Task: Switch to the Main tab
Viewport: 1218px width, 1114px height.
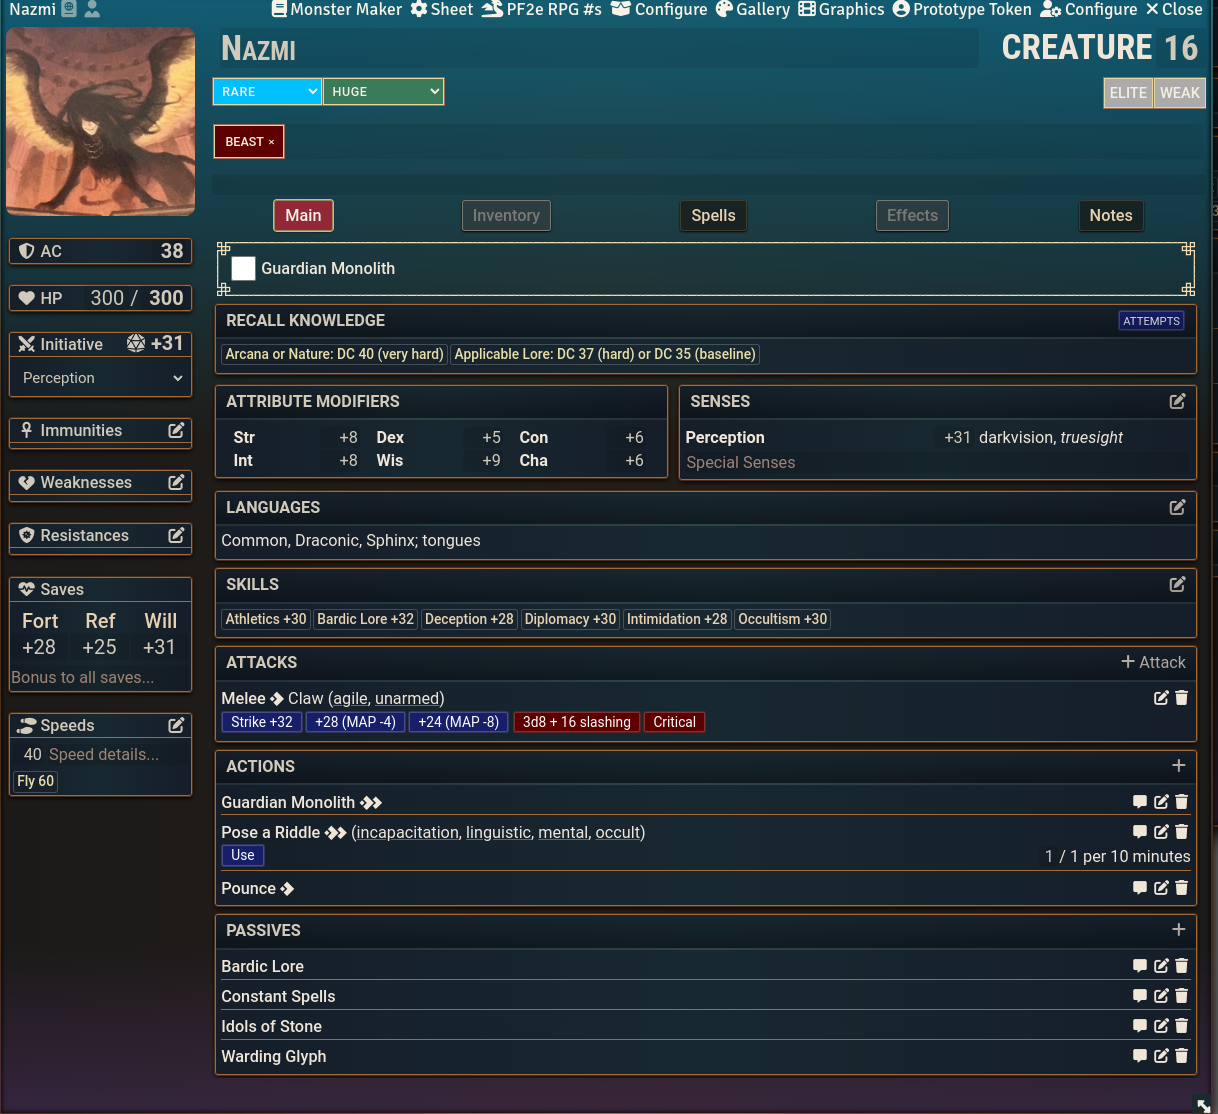Action: coord(303,215)
